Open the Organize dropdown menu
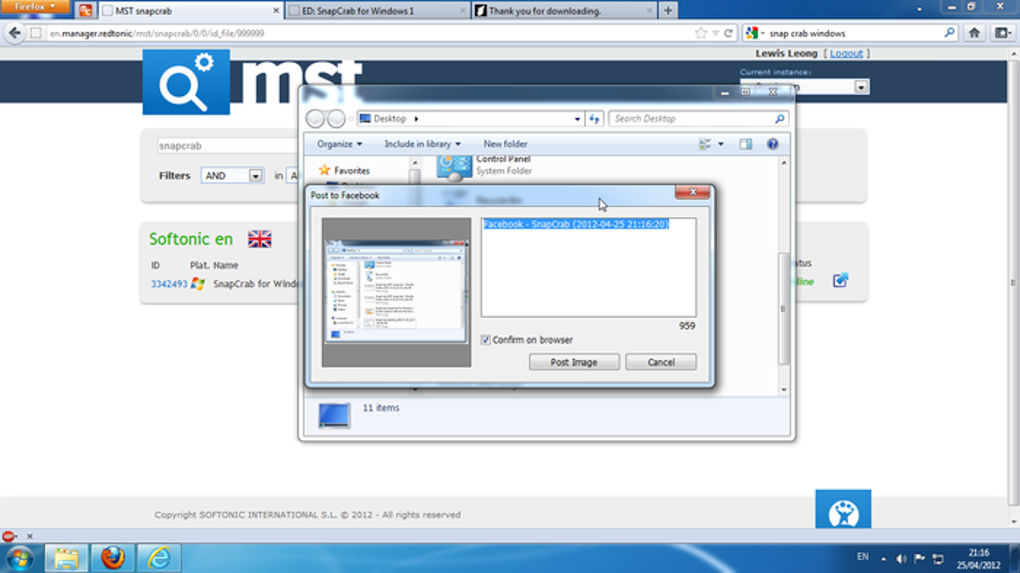The height and width of the screenshot is (573, 1020). point(339,144)
